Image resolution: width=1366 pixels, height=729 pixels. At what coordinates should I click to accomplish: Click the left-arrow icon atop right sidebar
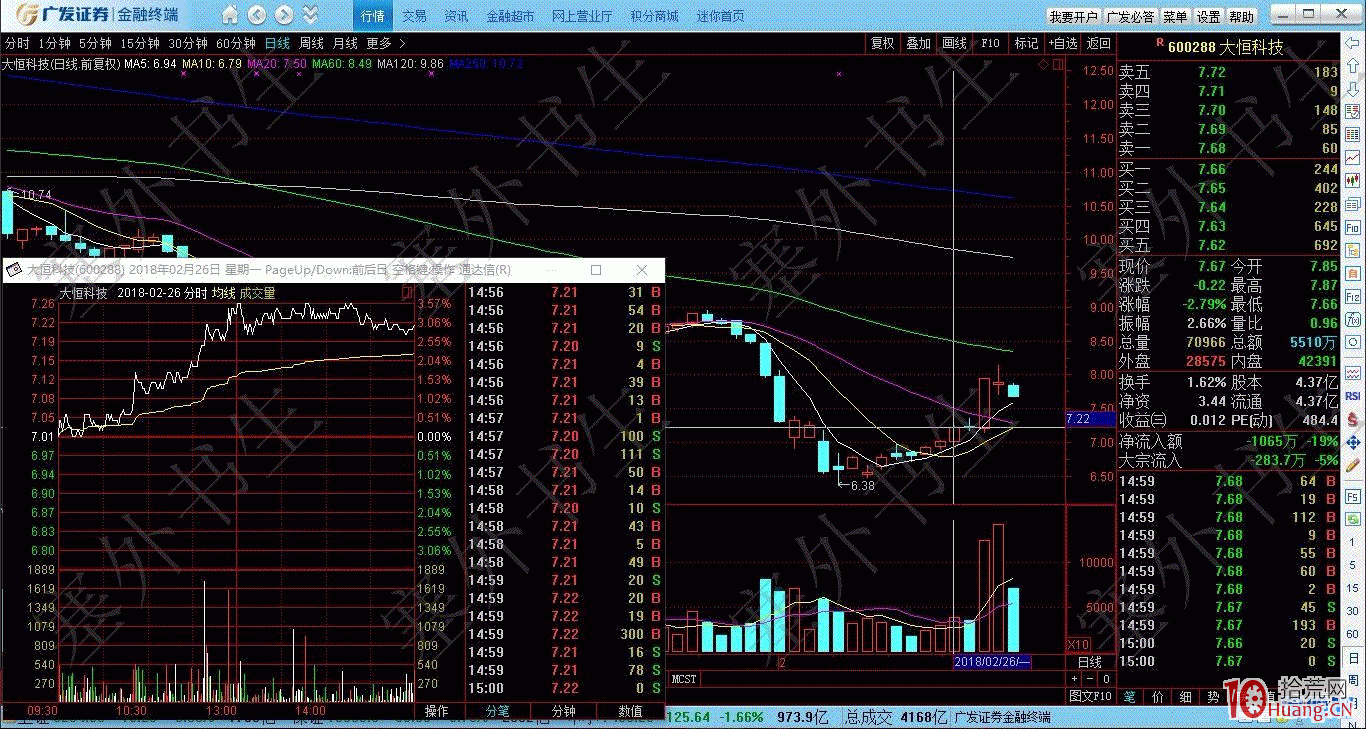click(1352, 44)
